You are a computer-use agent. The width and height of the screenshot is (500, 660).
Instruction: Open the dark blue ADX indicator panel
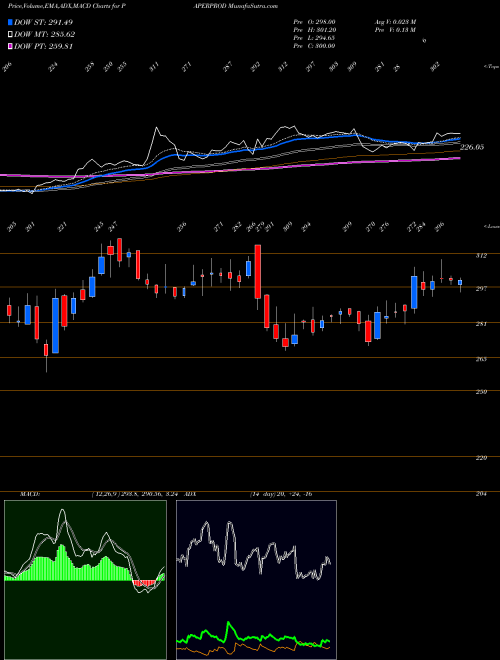pos(256,580)
